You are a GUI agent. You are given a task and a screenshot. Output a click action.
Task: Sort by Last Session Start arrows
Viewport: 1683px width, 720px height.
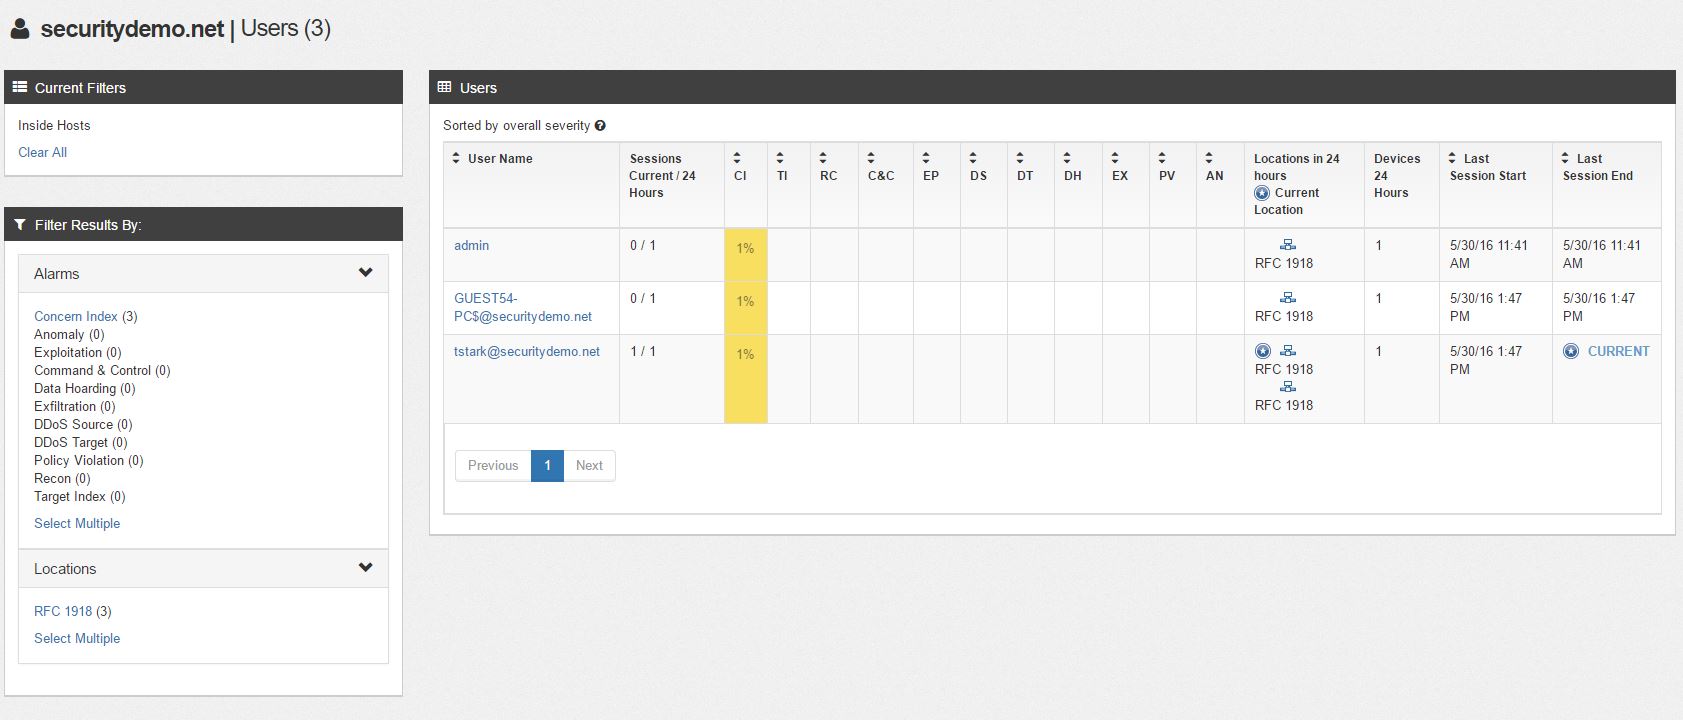pos(1452,158)
